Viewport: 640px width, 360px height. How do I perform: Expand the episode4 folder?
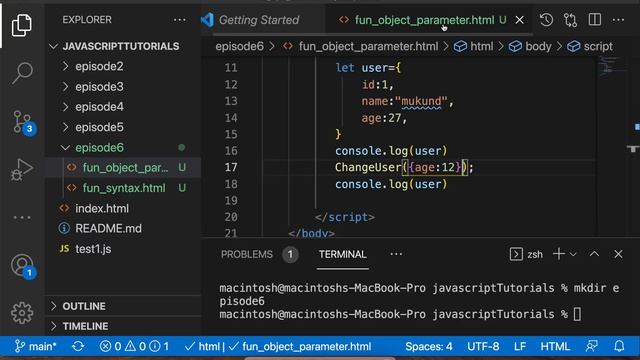99,107
